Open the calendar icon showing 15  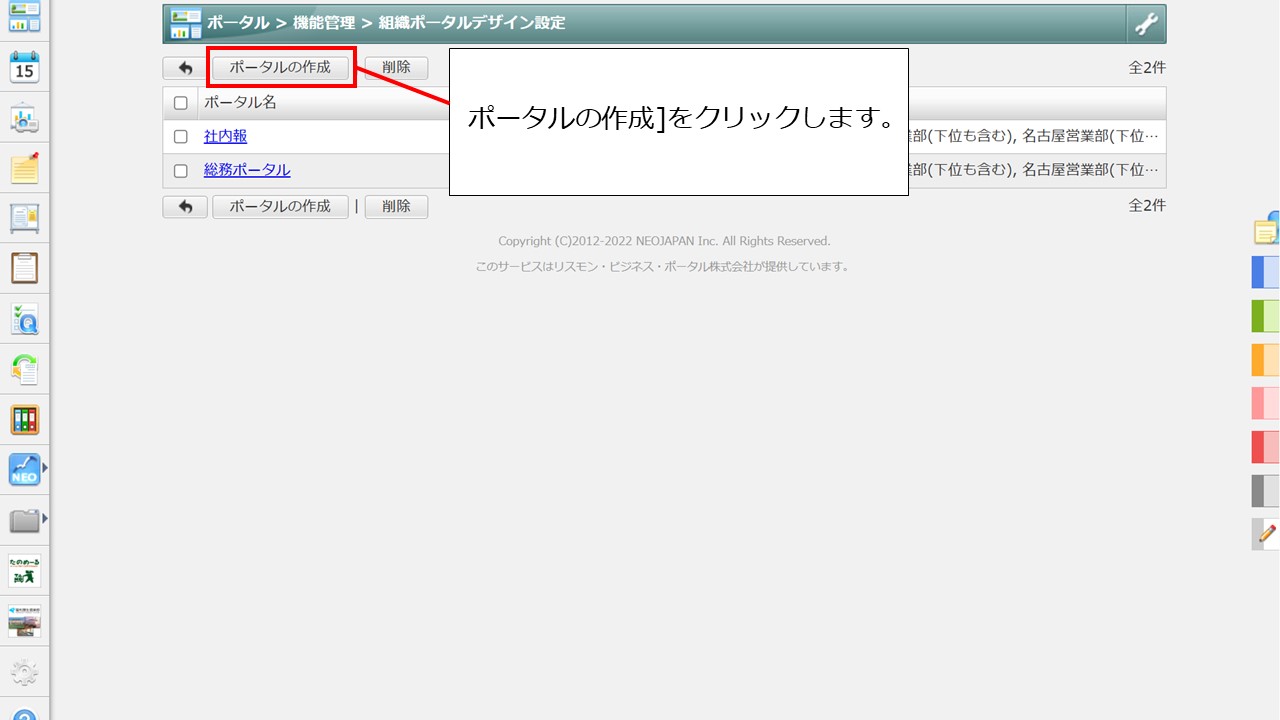coord(24,67)
